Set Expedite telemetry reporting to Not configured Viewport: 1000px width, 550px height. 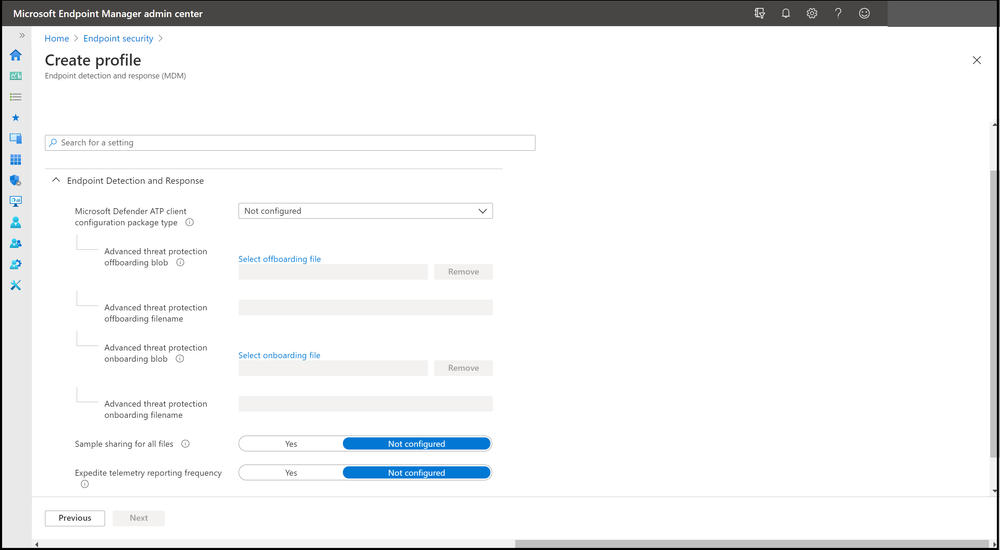click(x=416, y=473)
